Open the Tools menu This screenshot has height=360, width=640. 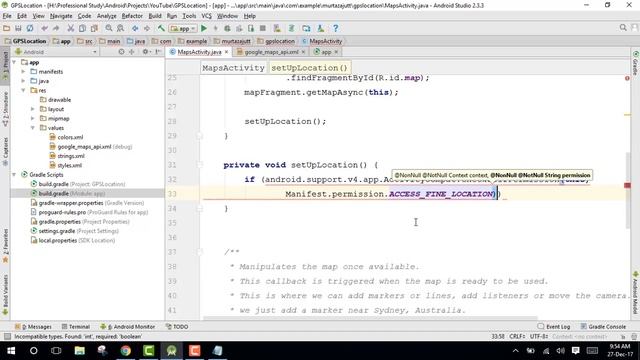189,16
